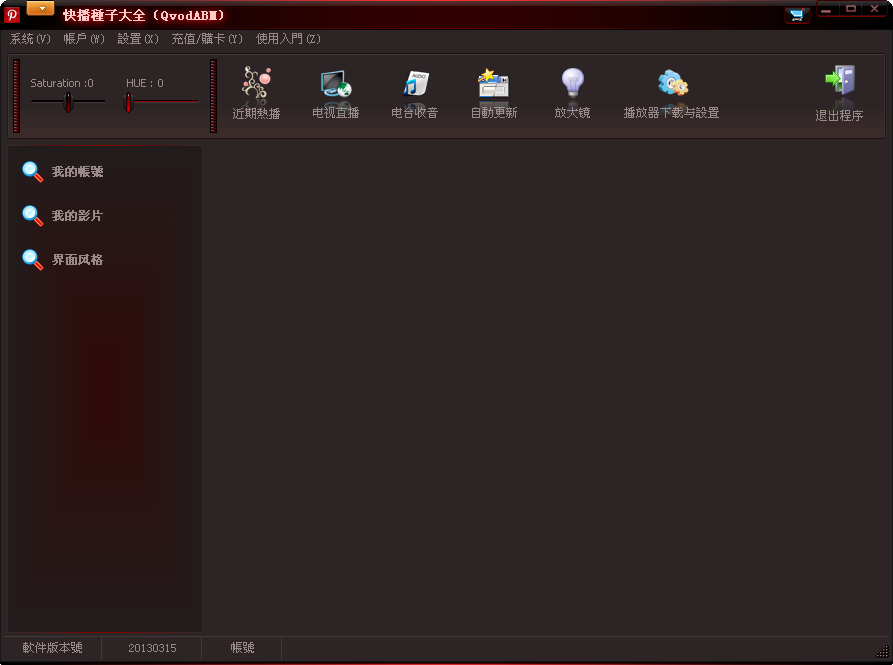
Task: Minimize the QvodABM window
Action: (x=826, y=9)
